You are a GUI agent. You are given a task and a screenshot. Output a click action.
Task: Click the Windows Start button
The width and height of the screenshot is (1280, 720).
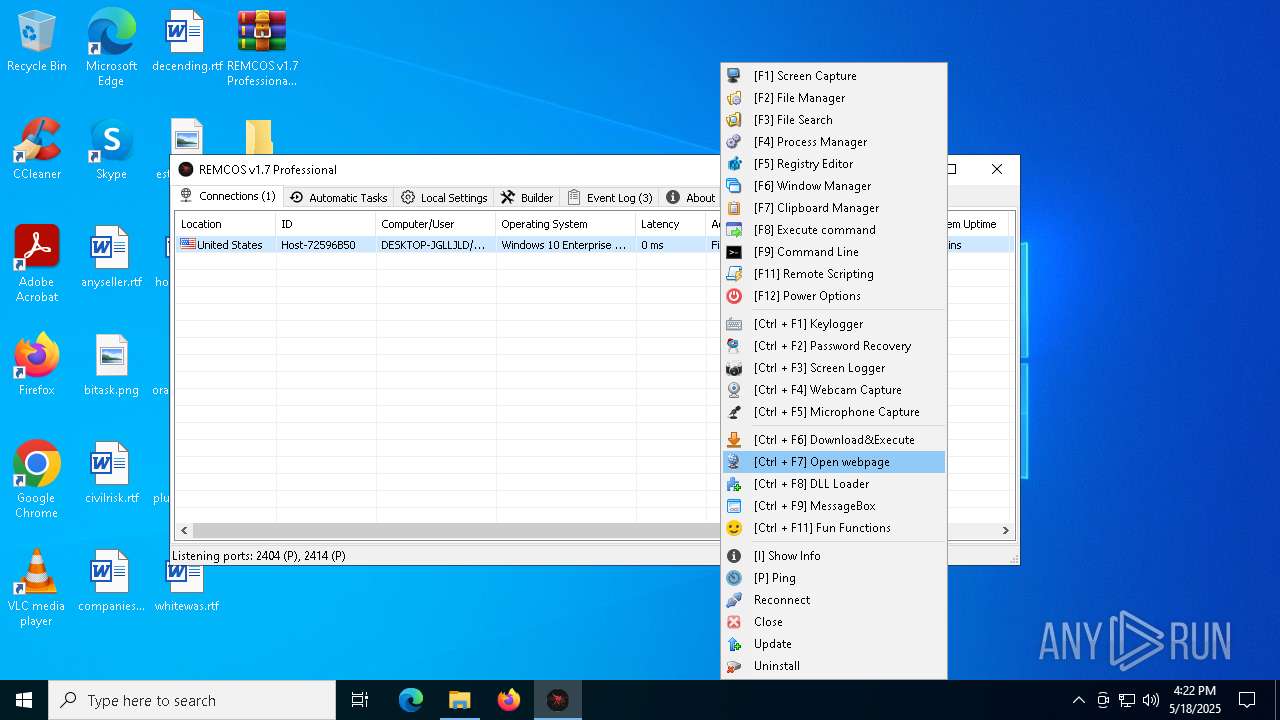24,700
